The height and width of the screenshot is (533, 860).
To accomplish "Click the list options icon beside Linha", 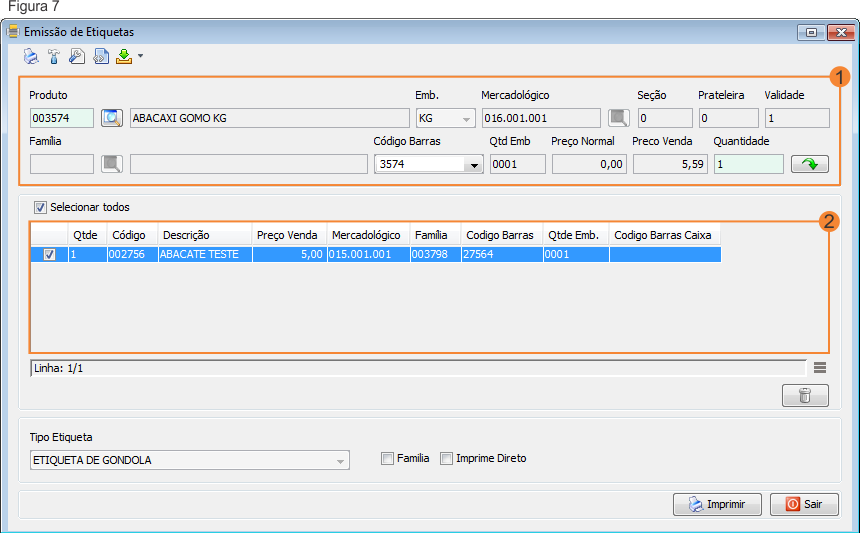I will click(x=820, y=368).
